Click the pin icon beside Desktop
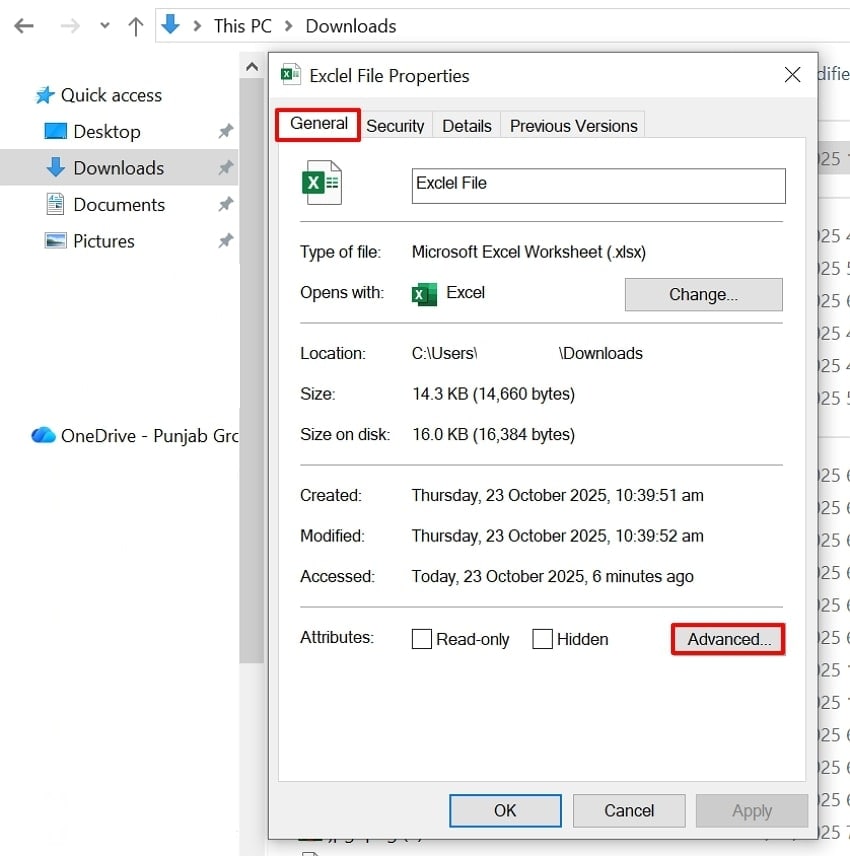This screenshot has width=850, height=856. [225, 131]
